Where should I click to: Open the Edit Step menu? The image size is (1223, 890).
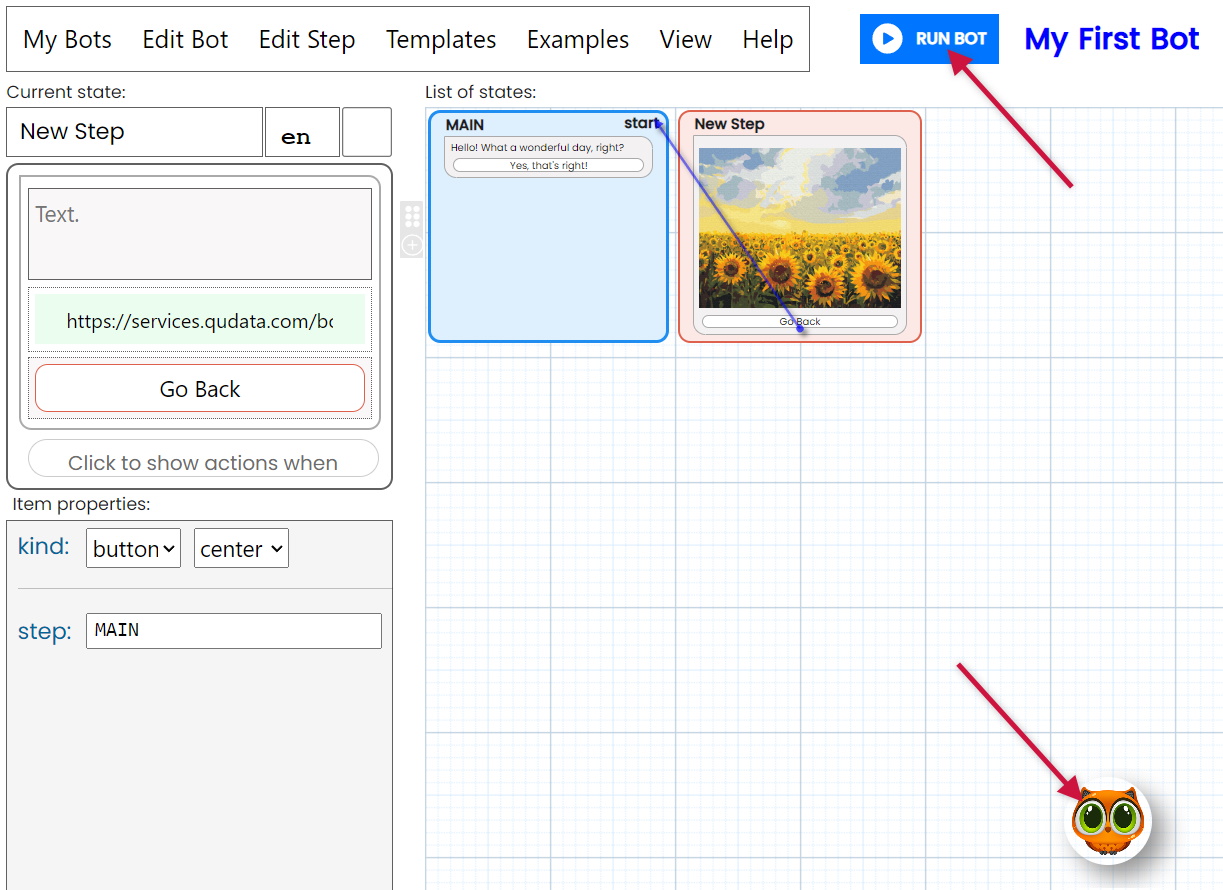point(307,40)
